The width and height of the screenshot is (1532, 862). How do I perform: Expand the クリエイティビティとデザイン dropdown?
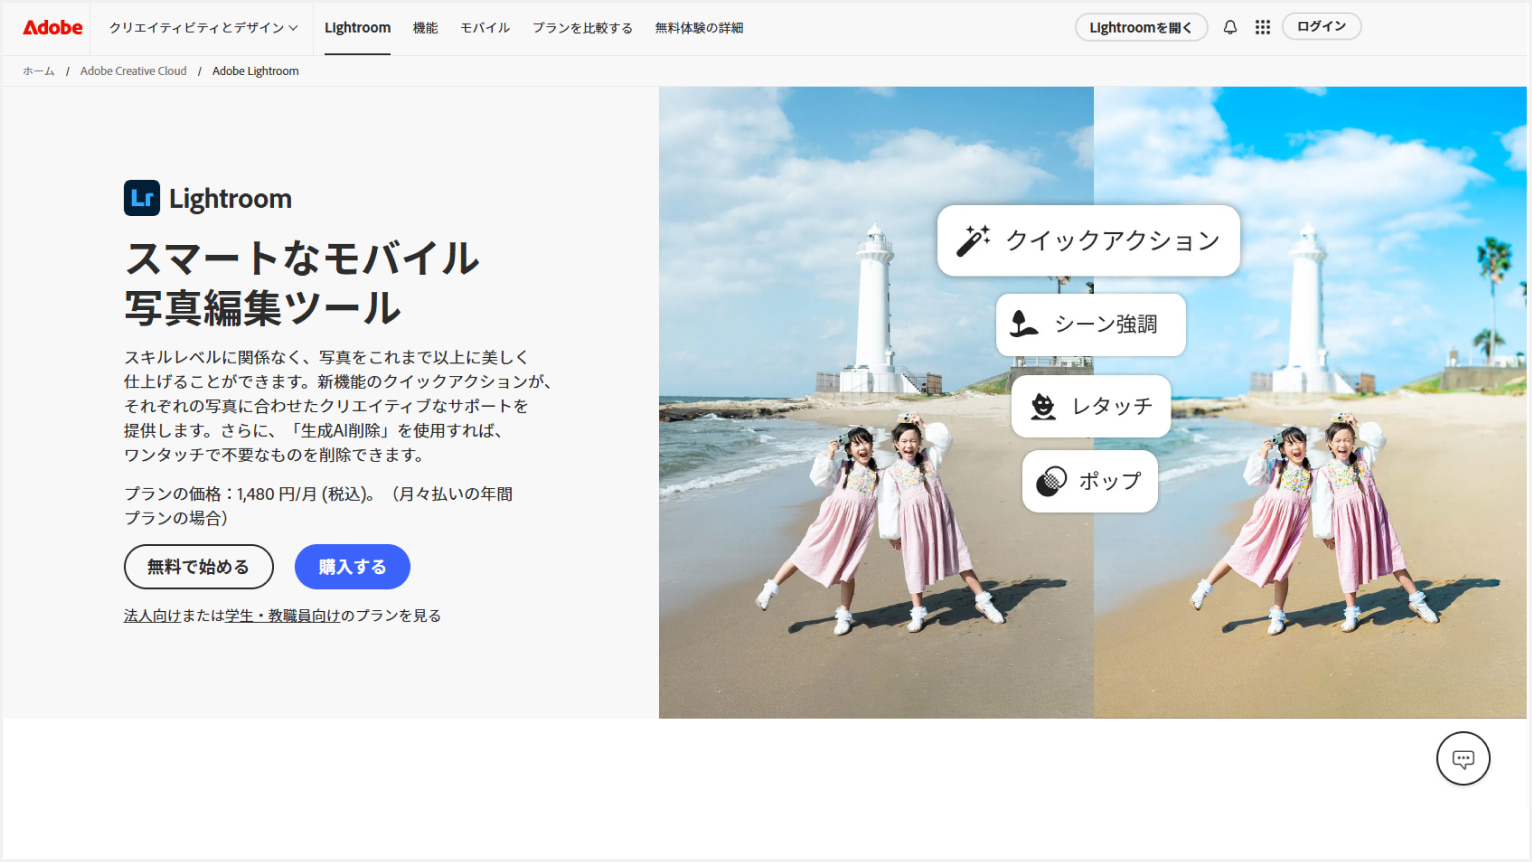202,27
